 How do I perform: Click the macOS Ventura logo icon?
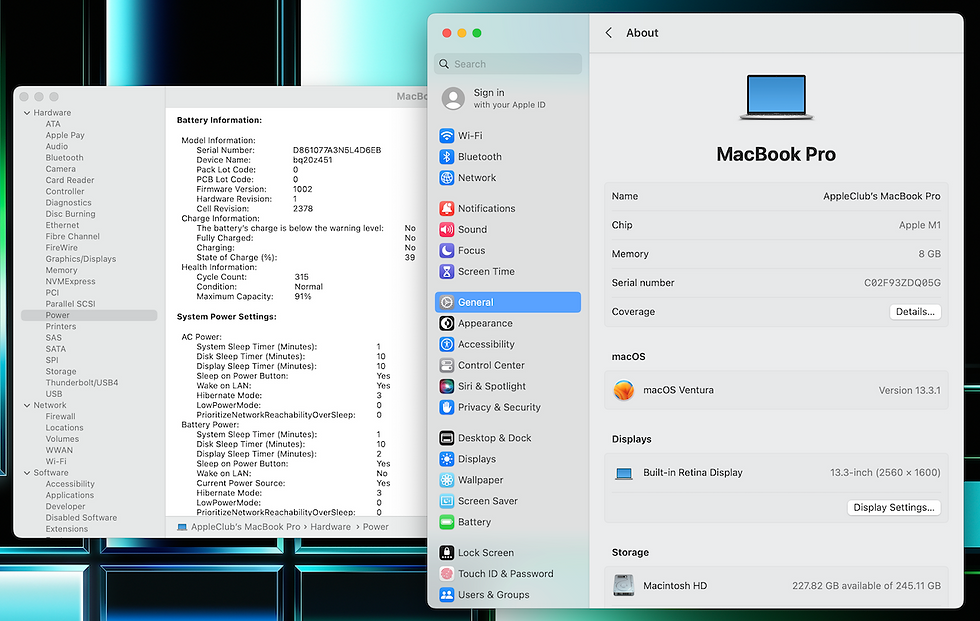pyautogui.click(x=624, y=390)
